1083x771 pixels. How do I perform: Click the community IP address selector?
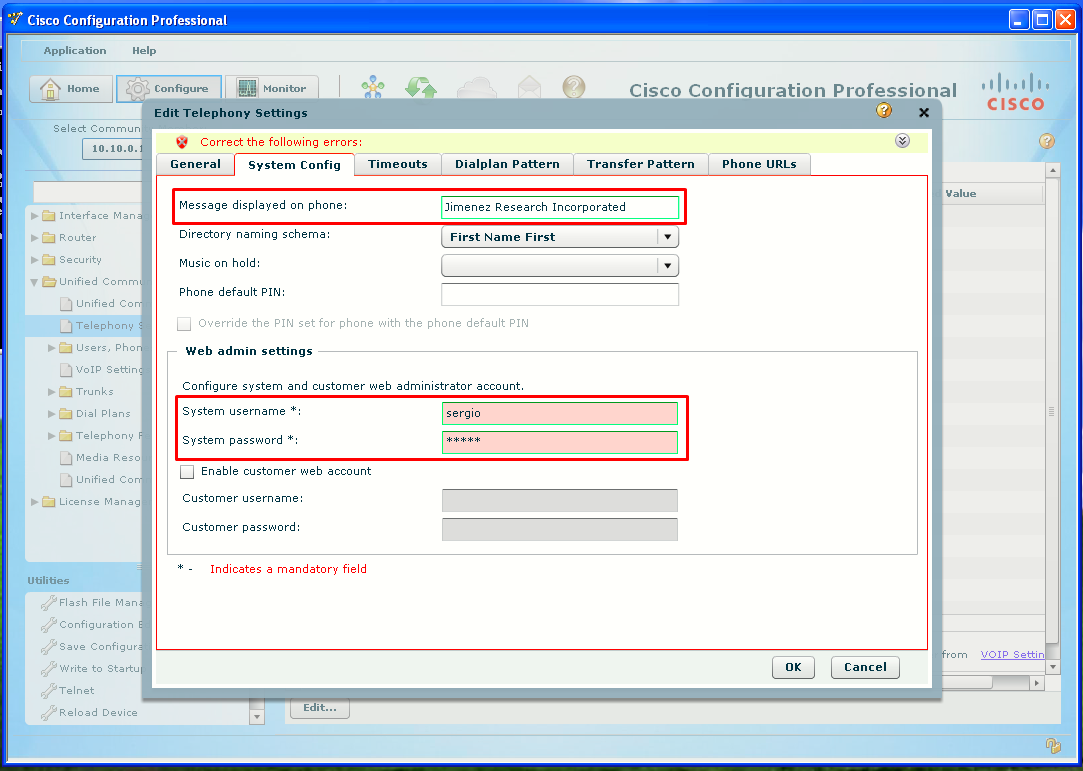click(114, 149)
